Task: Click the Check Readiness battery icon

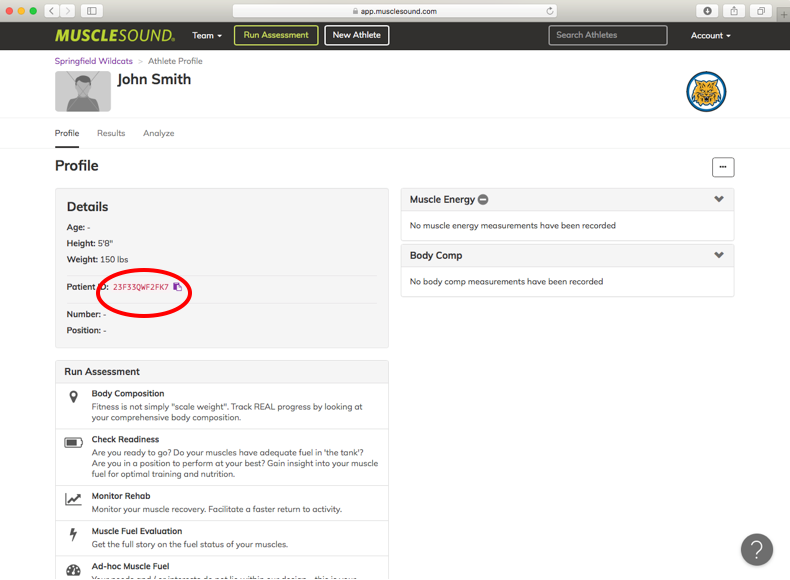Action: coord(74,442)
